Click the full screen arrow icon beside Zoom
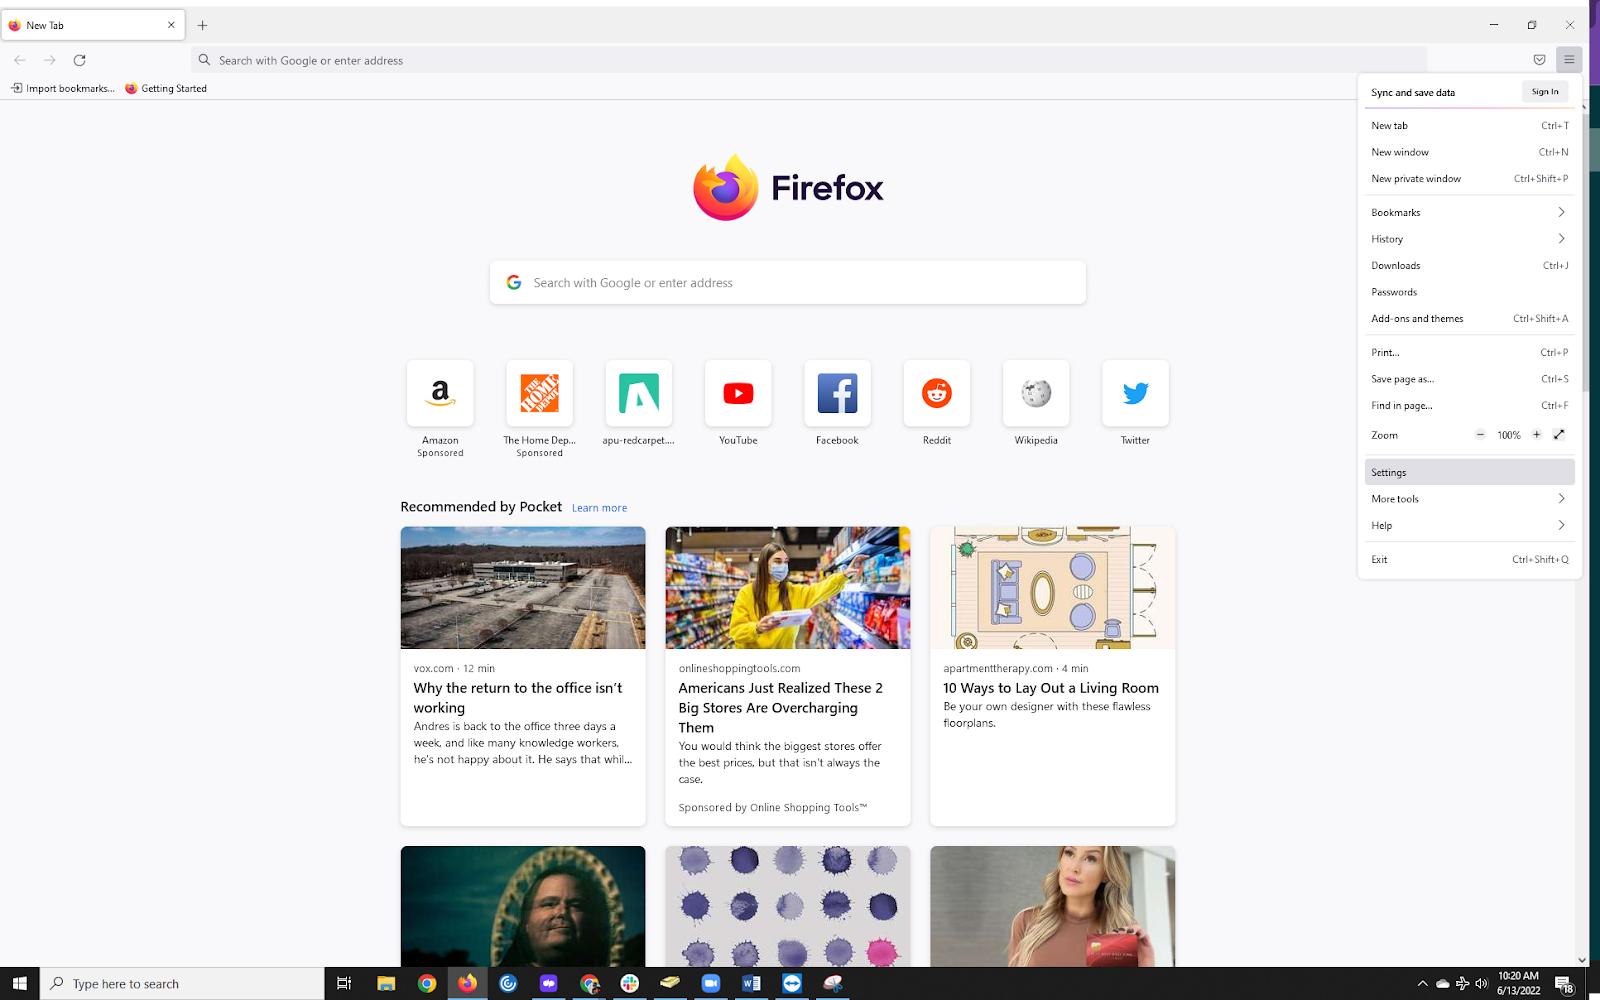Image resolution: width=1600 pixels, height=1000 pixels. coord(1559,435)
